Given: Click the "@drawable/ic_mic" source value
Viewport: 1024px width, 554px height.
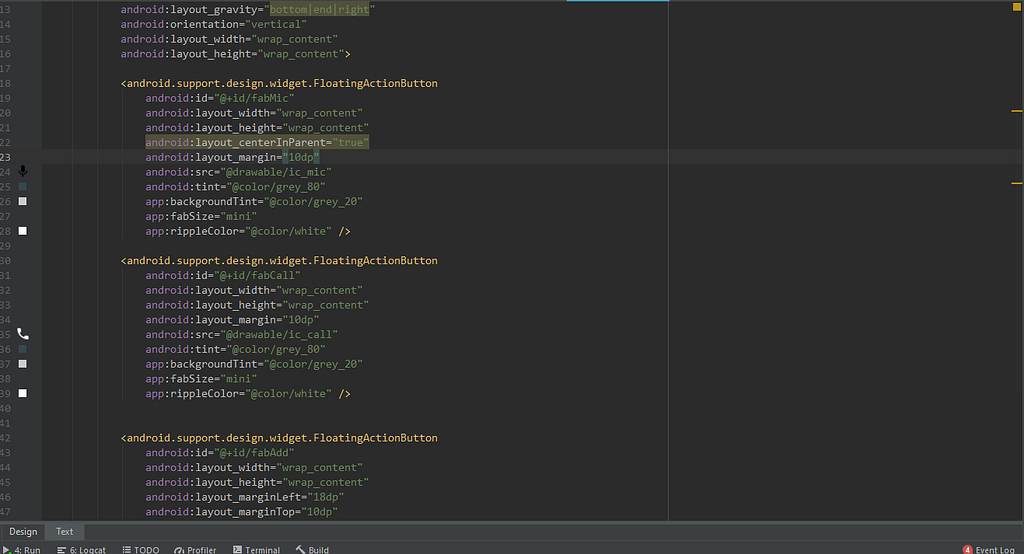Looking at the screenshot, I should 276,172.
